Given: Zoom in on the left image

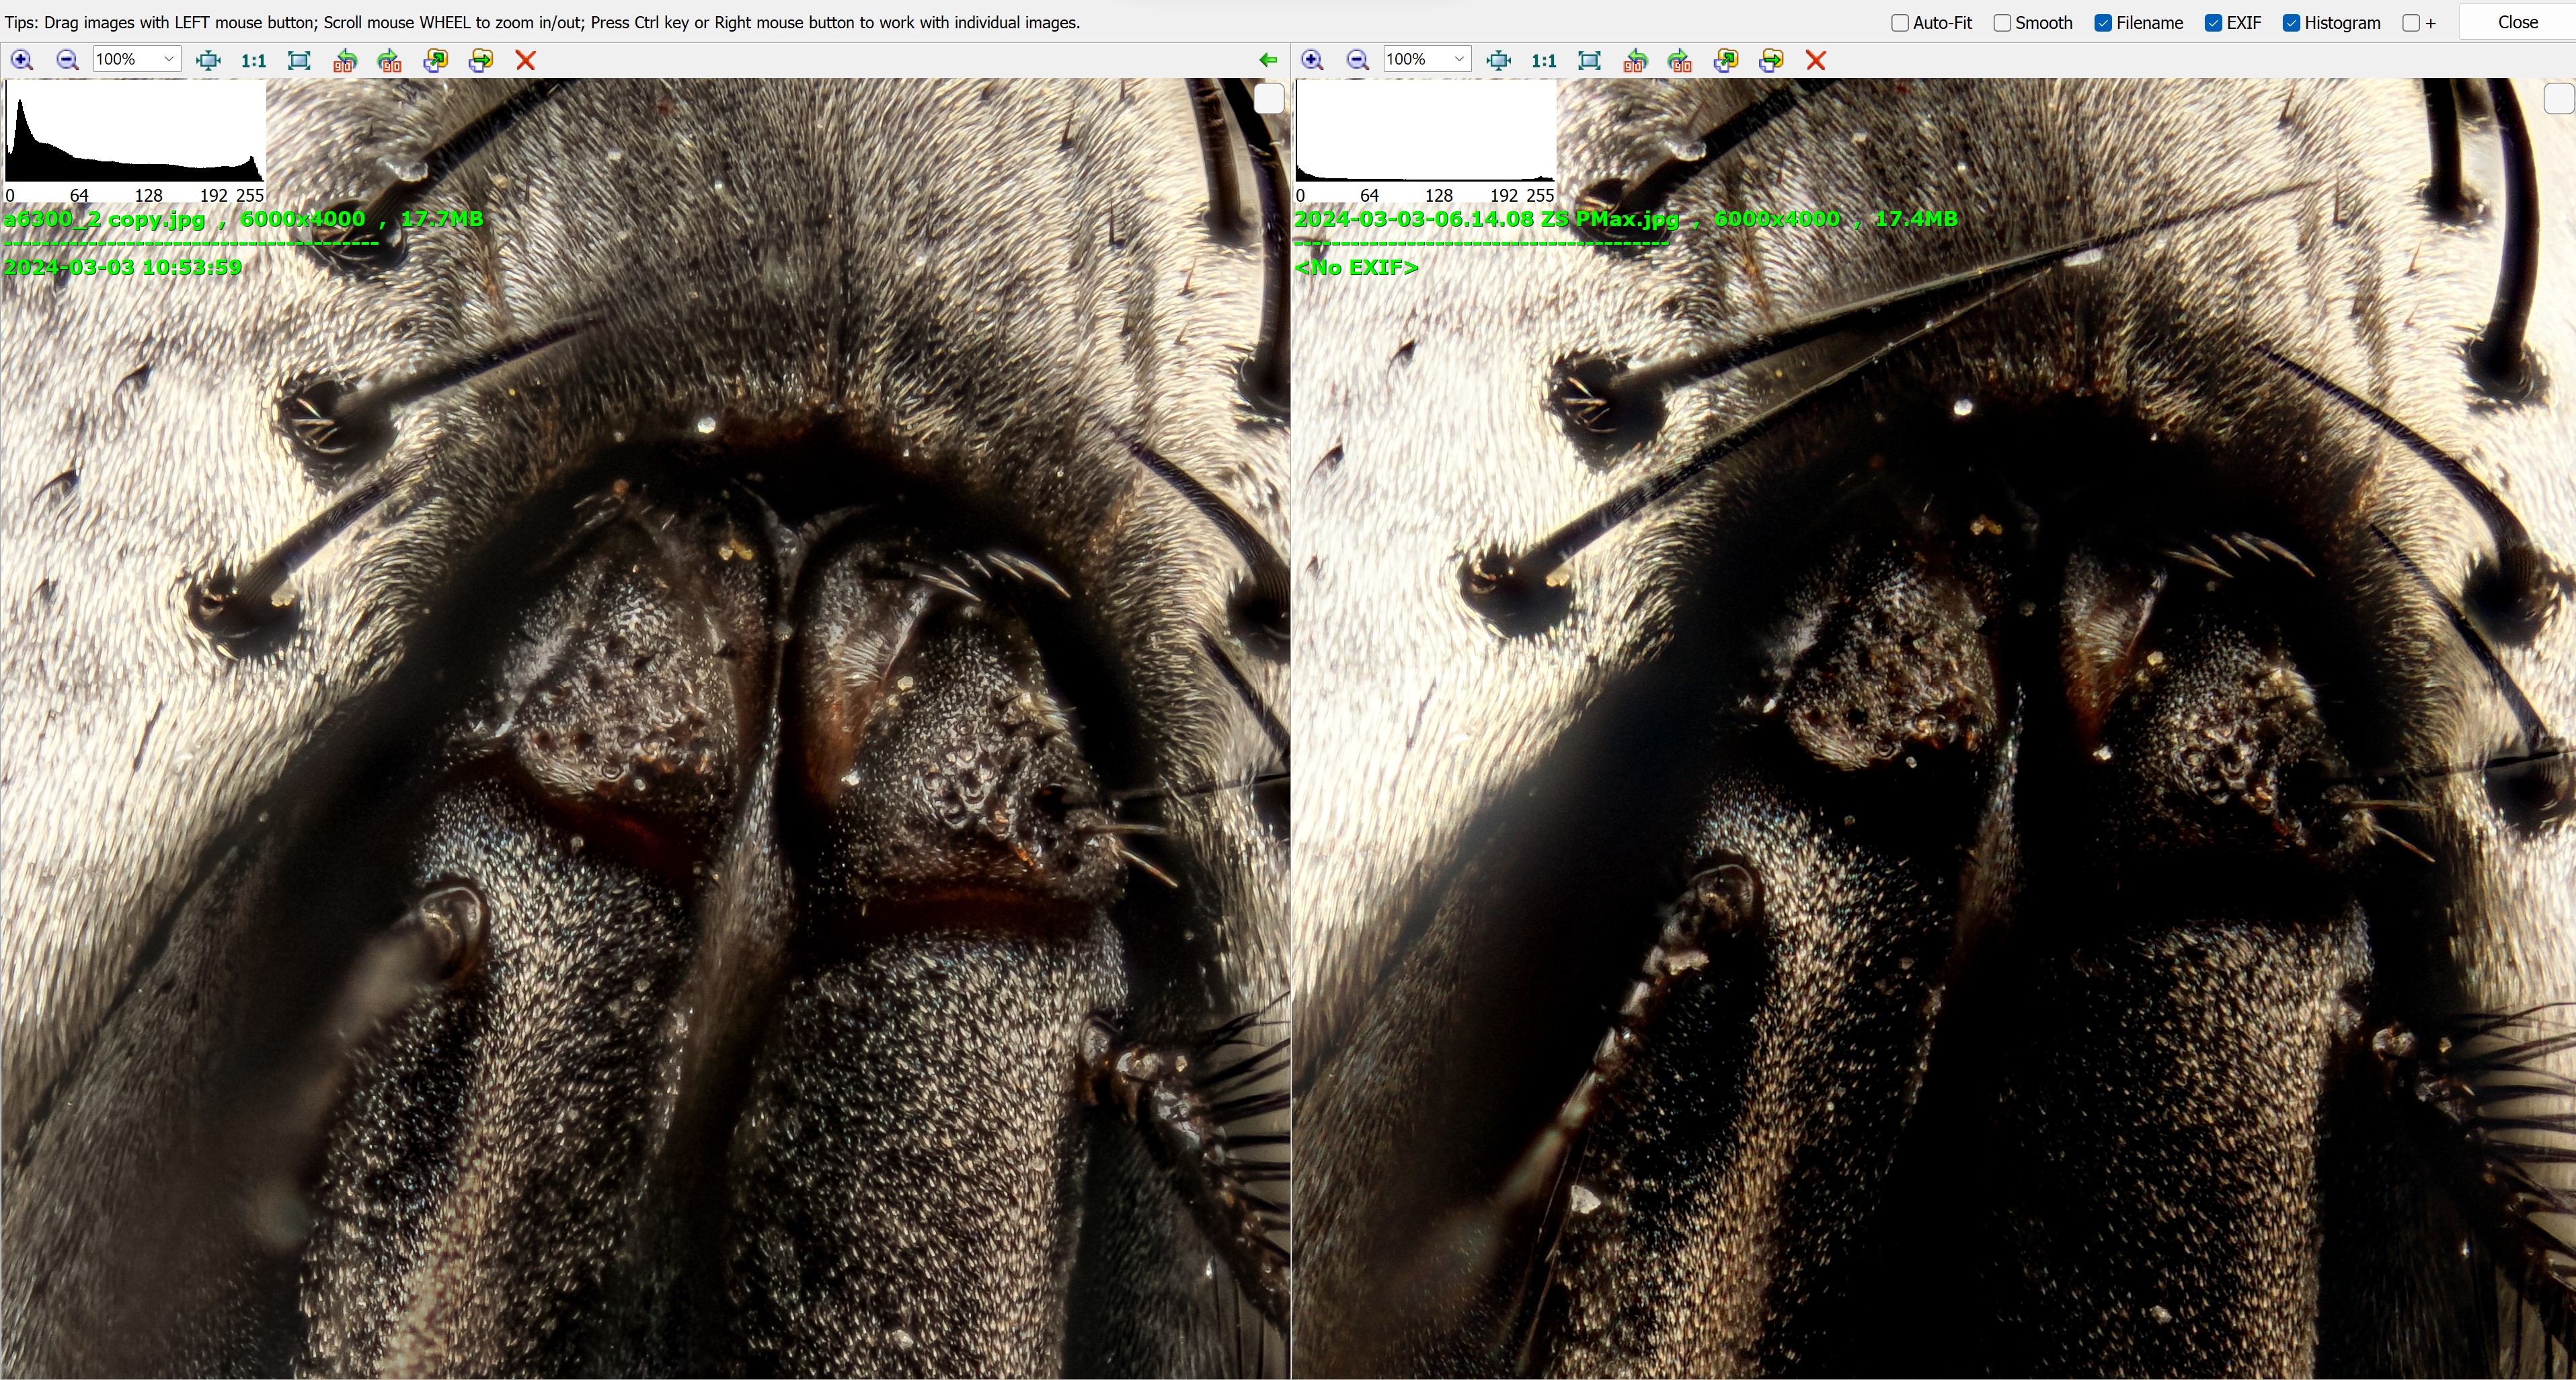Looking at the screenshot, I should point(22,60).
